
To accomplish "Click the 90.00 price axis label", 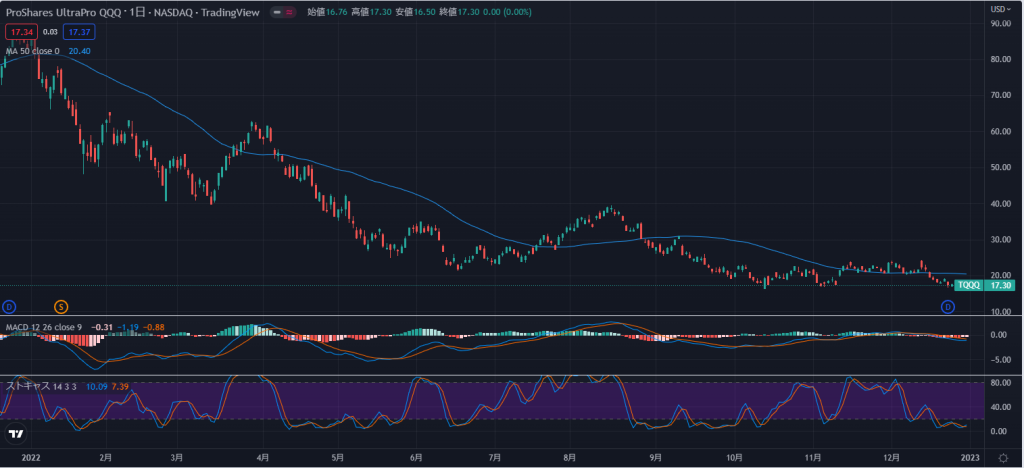I will pos(1001,23).
